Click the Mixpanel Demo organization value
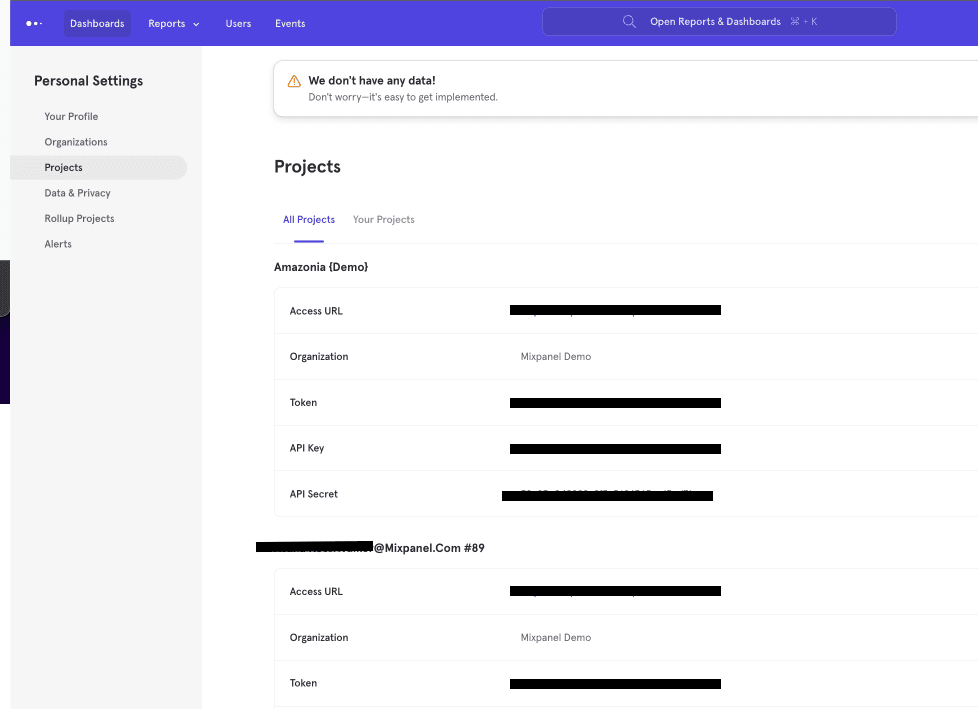The image size is (978, 709). pos(555,355)
